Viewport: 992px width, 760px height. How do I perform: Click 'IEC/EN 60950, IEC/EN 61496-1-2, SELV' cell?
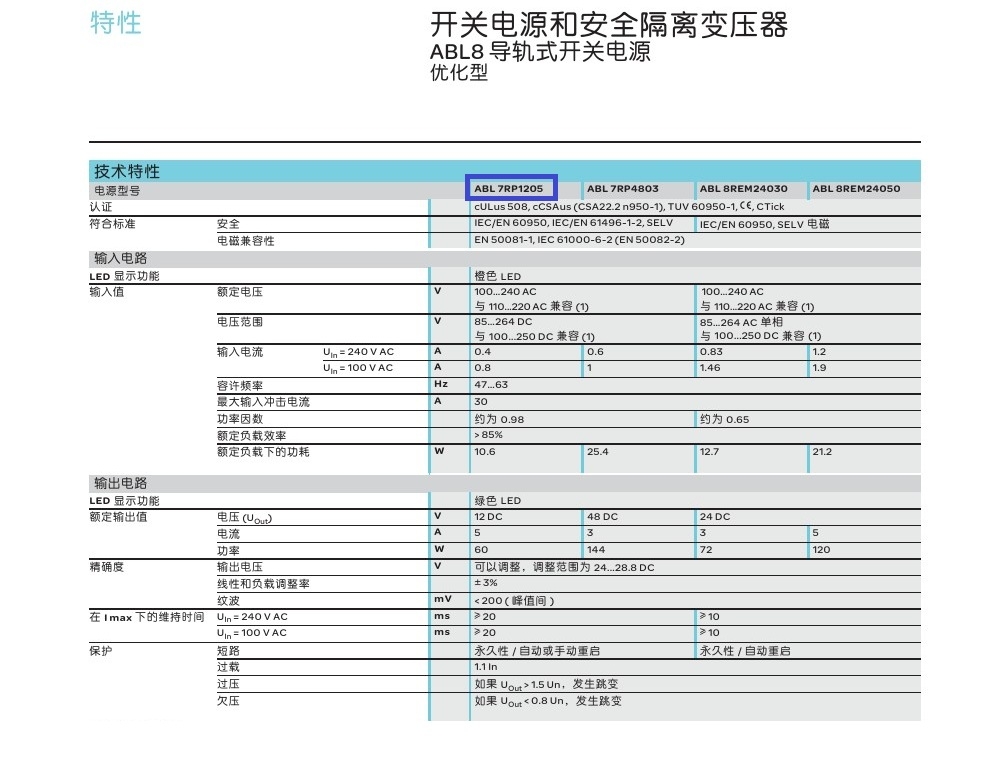(573, 223)
